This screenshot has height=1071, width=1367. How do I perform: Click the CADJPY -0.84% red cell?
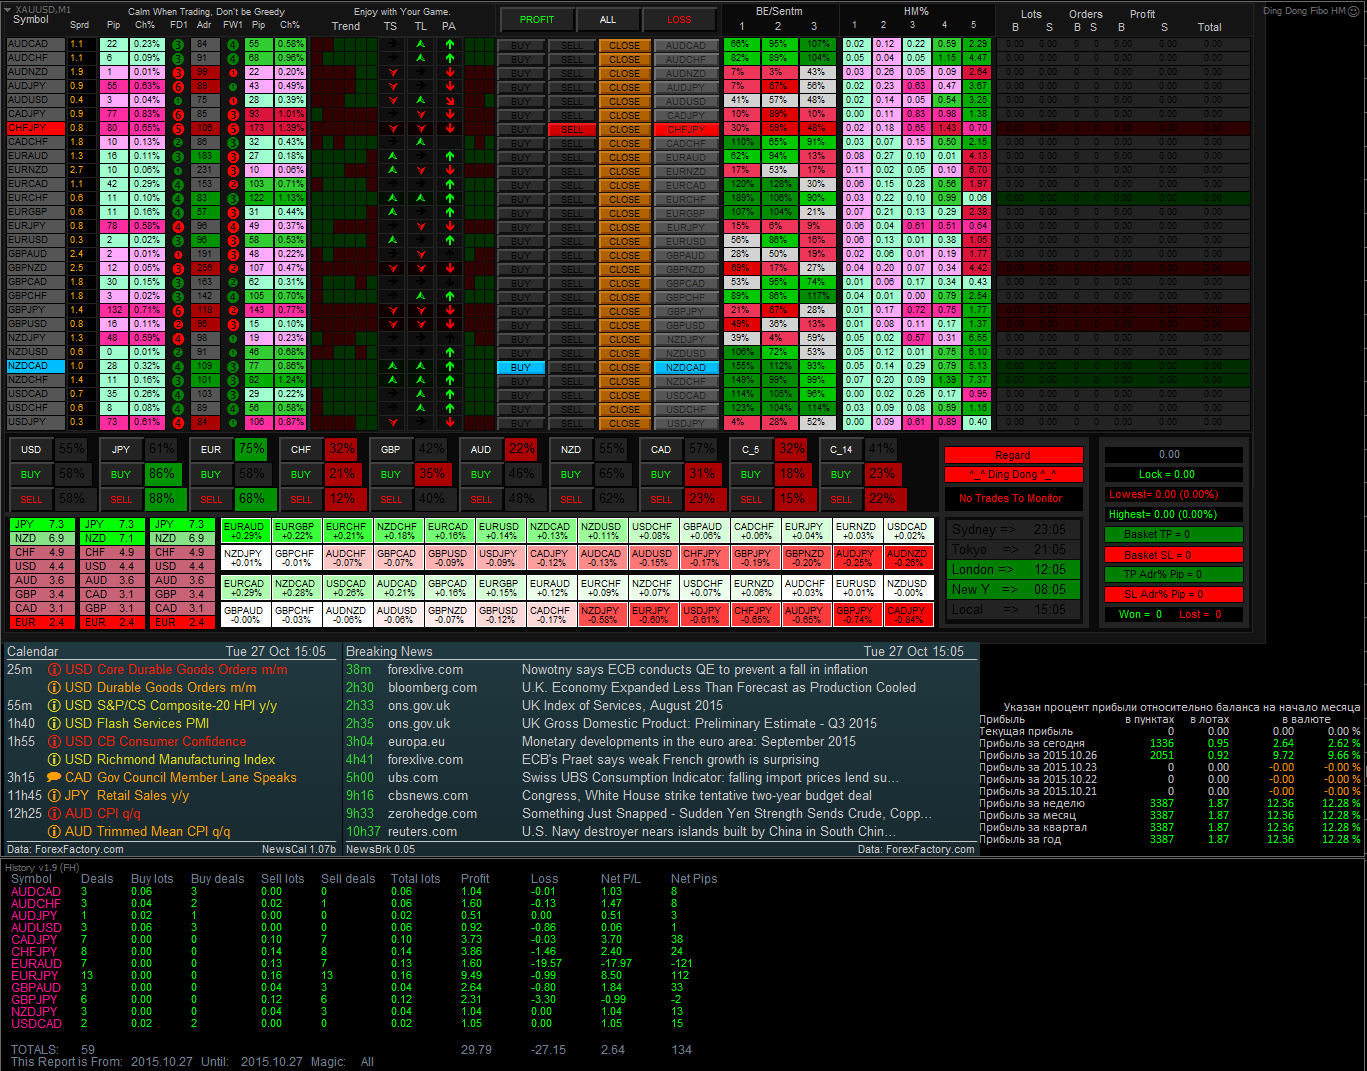[907, 614]
